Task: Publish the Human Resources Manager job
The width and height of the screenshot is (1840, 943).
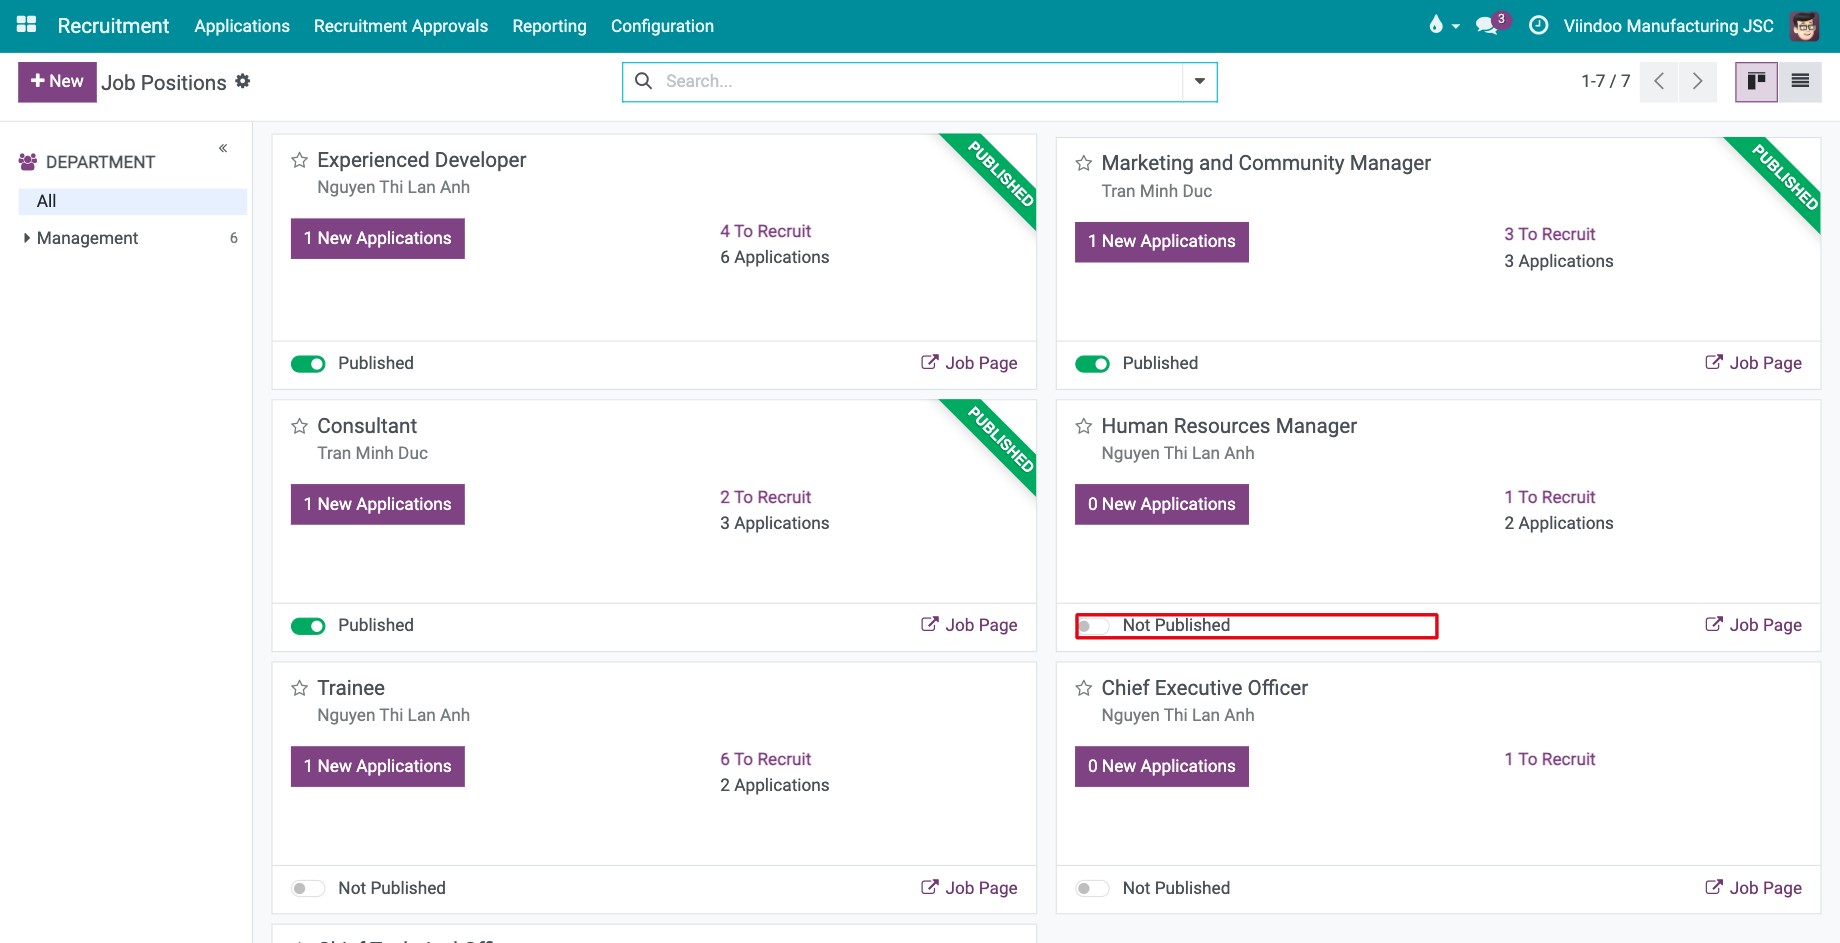Action: (1092, 626)
